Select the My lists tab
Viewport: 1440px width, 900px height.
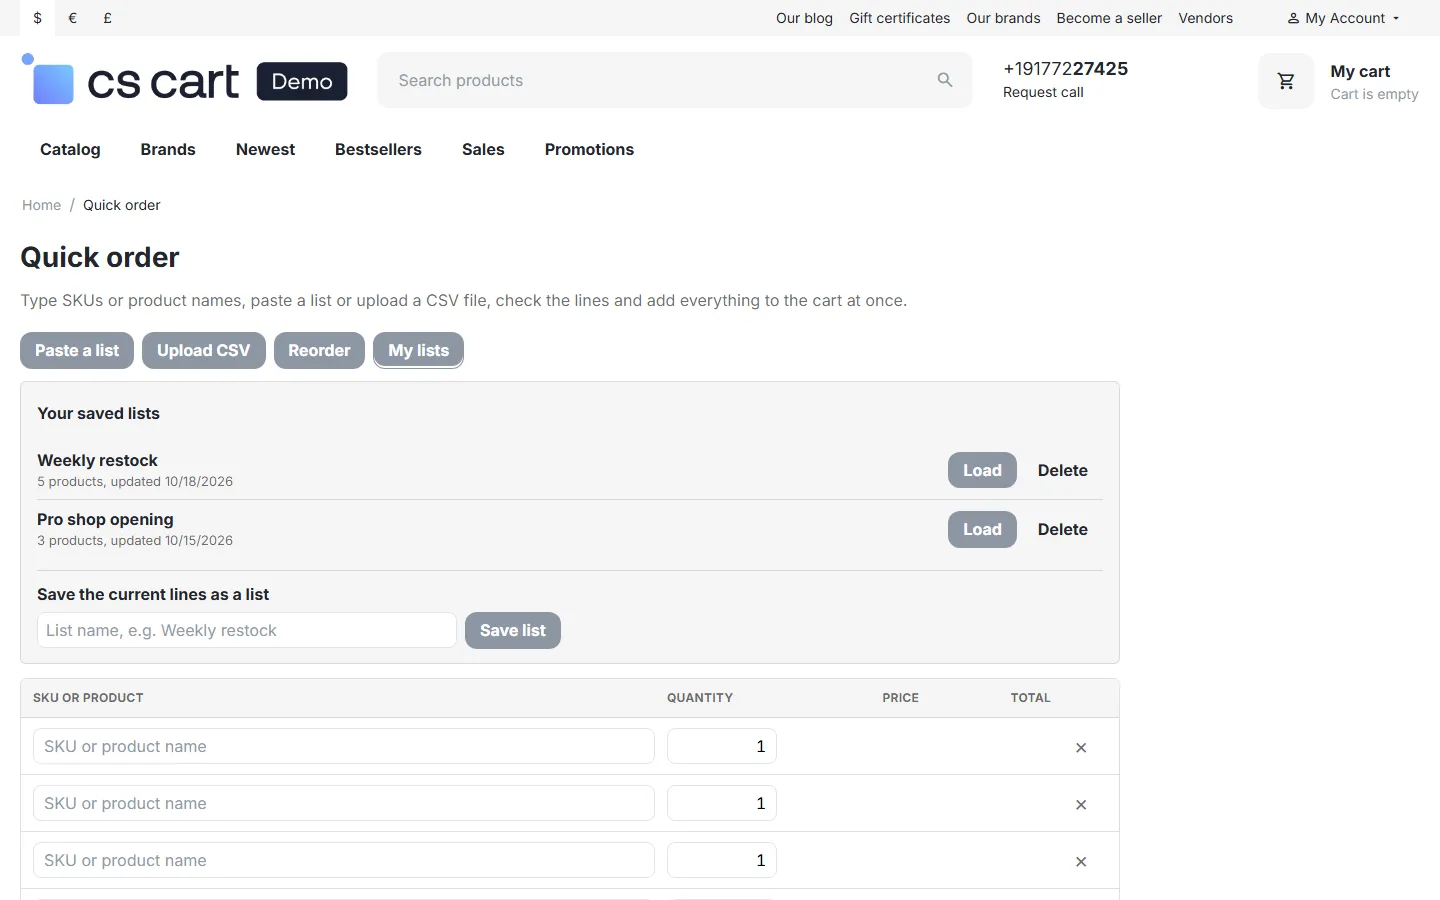click(x=418, y=350)
